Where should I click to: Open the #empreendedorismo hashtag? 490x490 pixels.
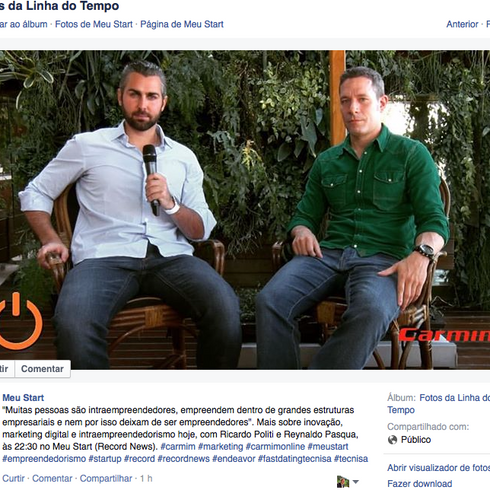44,459
